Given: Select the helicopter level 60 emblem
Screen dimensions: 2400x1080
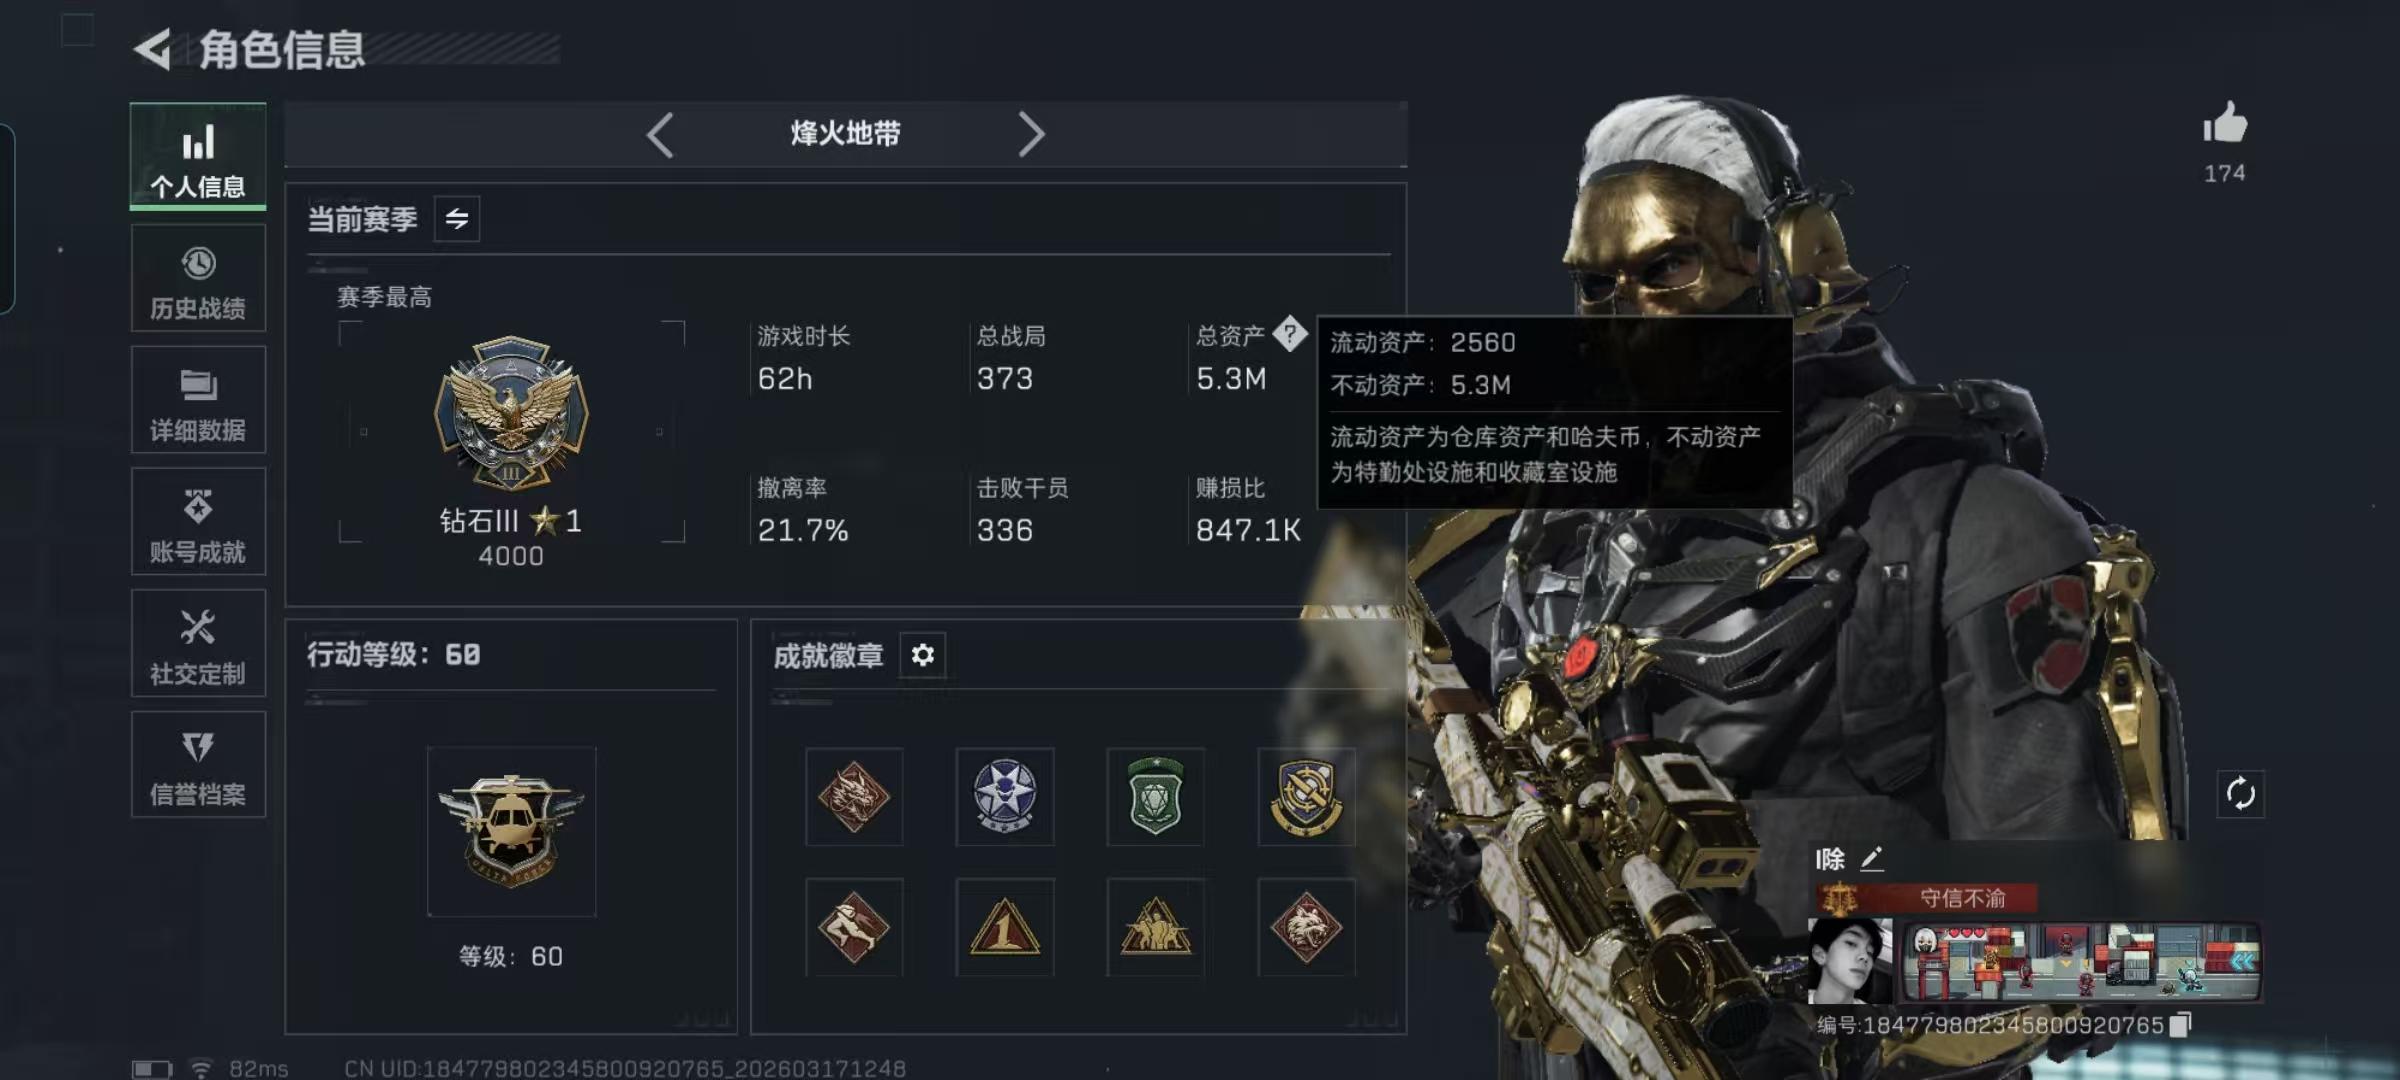Looking at the screenshot, I should (511, 832).
